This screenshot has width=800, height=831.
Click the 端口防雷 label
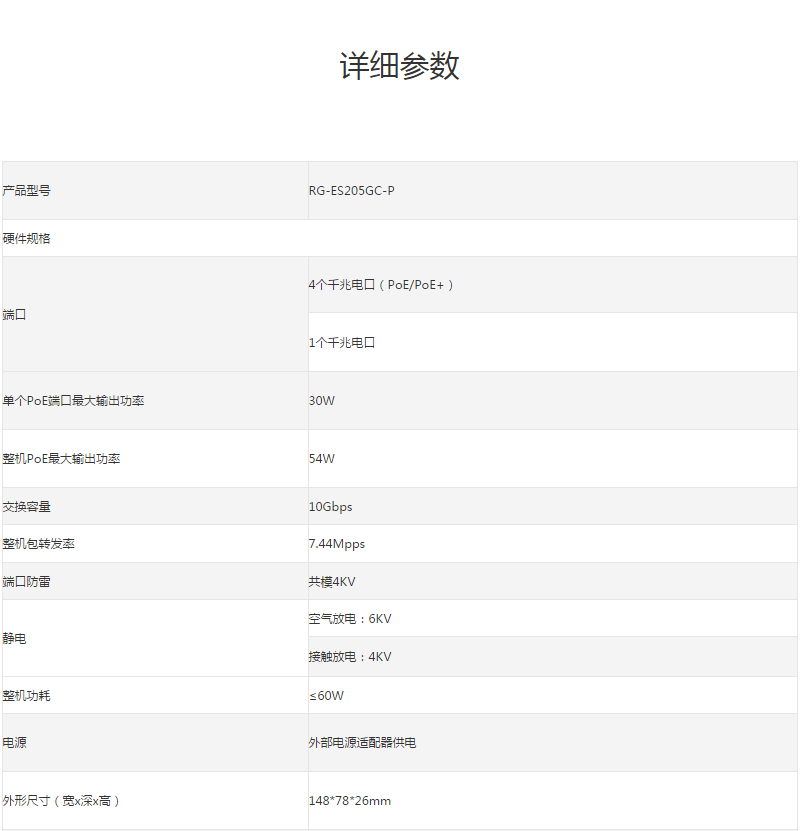point(26,582)
